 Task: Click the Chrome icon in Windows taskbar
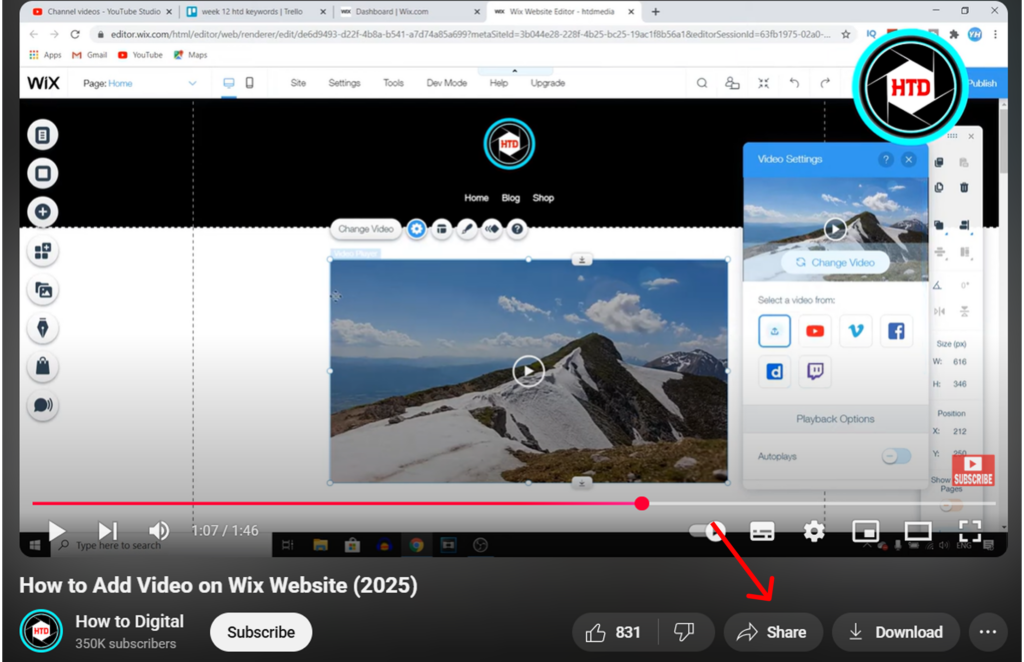click(x=417, y=545)
